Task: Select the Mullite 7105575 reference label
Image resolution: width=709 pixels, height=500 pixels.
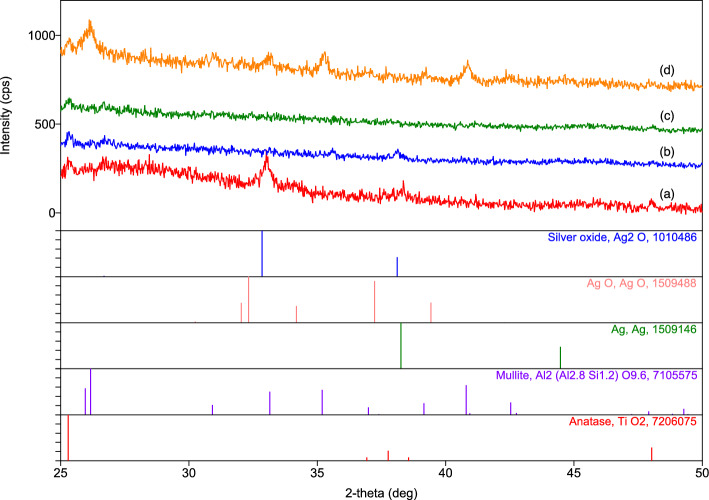Action: click(598, 375)
